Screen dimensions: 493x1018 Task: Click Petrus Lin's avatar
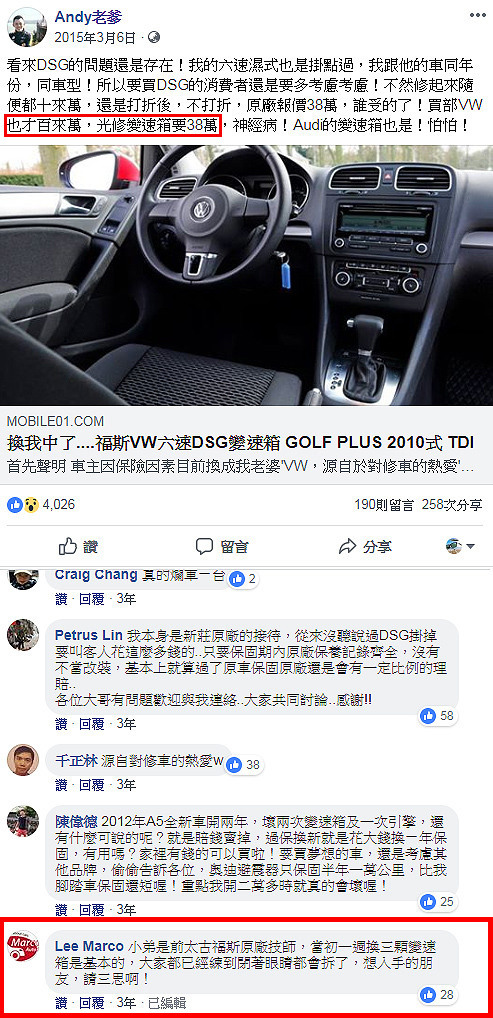23,634
